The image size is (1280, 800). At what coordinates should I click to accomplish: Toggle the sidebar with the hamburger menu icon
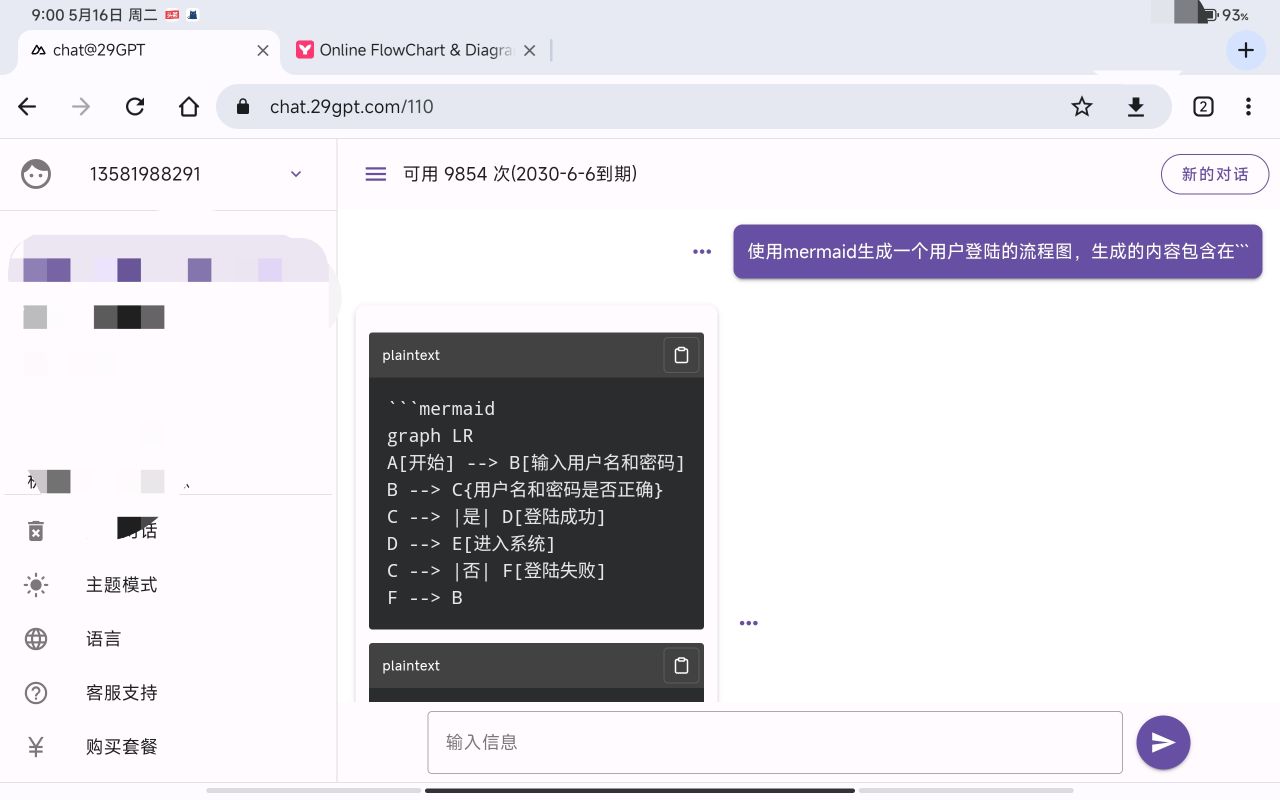click(x=376, y=174)
